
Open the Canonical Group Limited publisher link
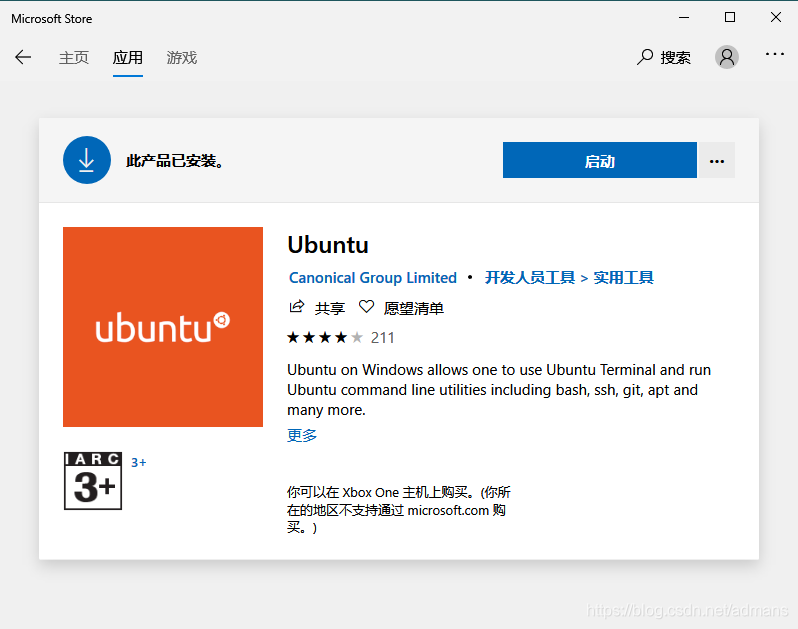click(x=373, y=278)
